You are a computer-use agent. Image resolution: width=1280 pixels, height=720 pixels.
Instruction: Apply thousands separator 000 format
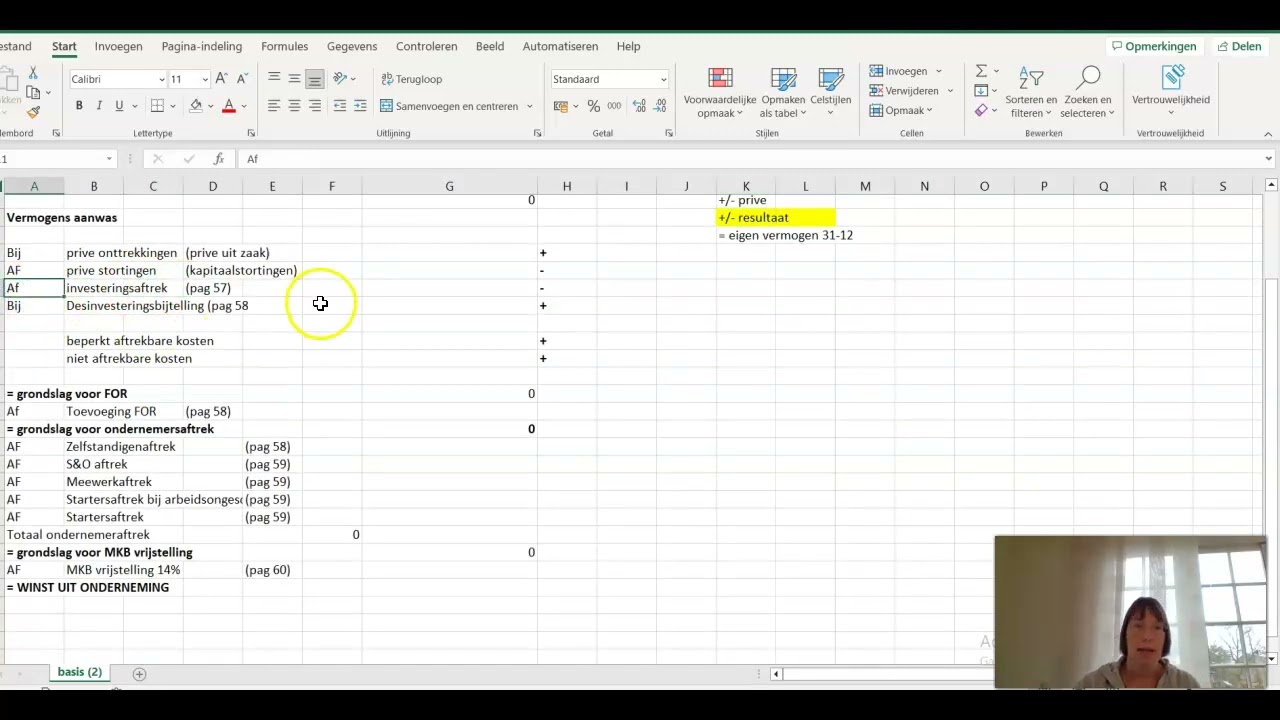(x=614, y=106)
